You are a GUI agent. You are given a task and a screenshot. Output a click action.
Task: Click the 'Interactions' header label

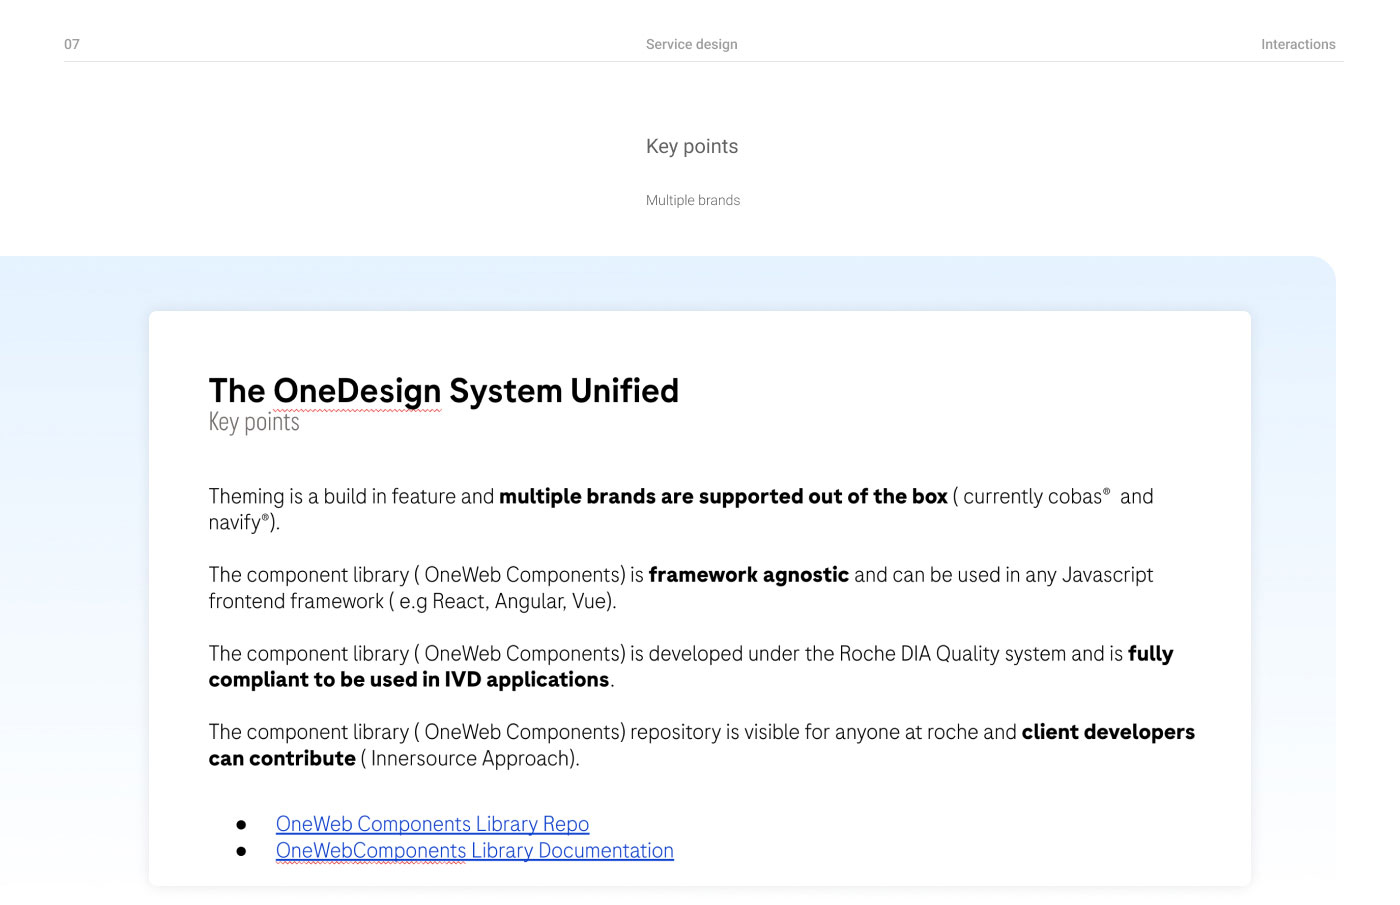(x=1298, y=44)
